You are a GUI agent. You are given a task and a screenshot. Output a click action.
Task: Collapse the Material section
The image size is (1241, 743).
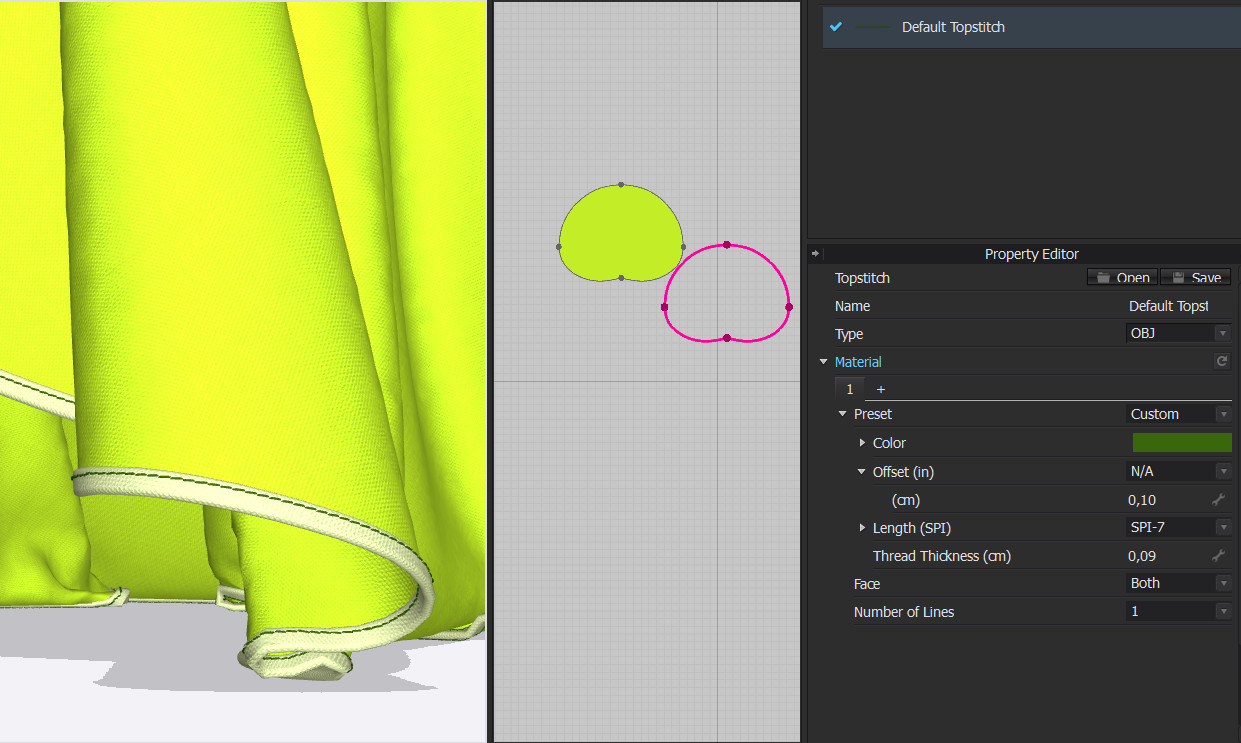(x=823, y=362)
